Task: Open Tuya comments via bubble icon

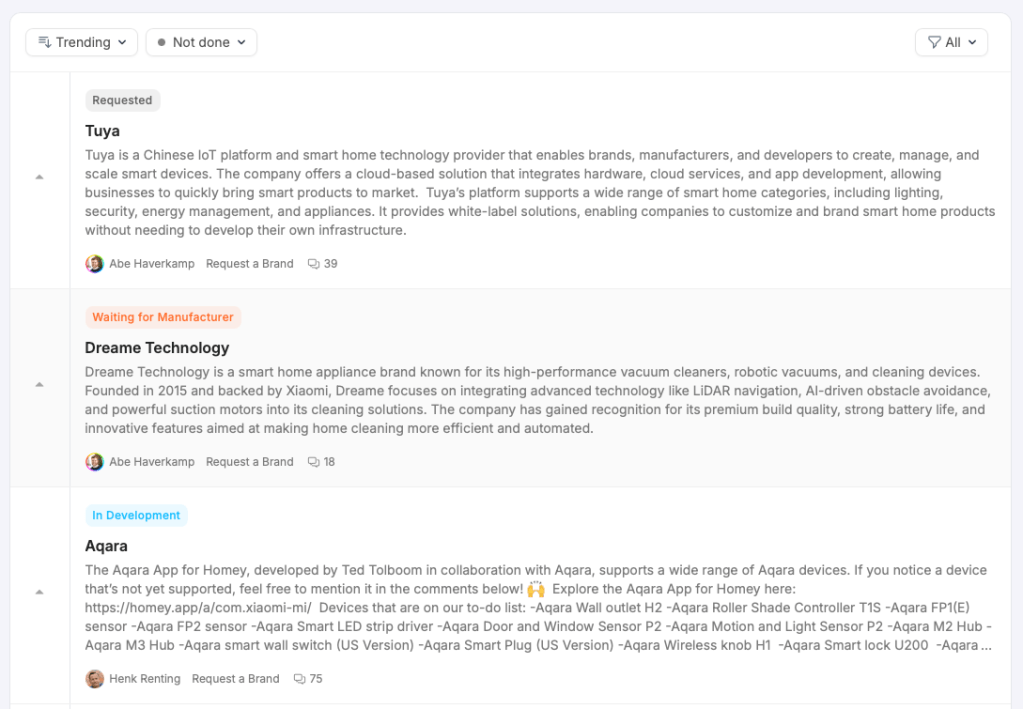Action: click(x=314, y=264)
